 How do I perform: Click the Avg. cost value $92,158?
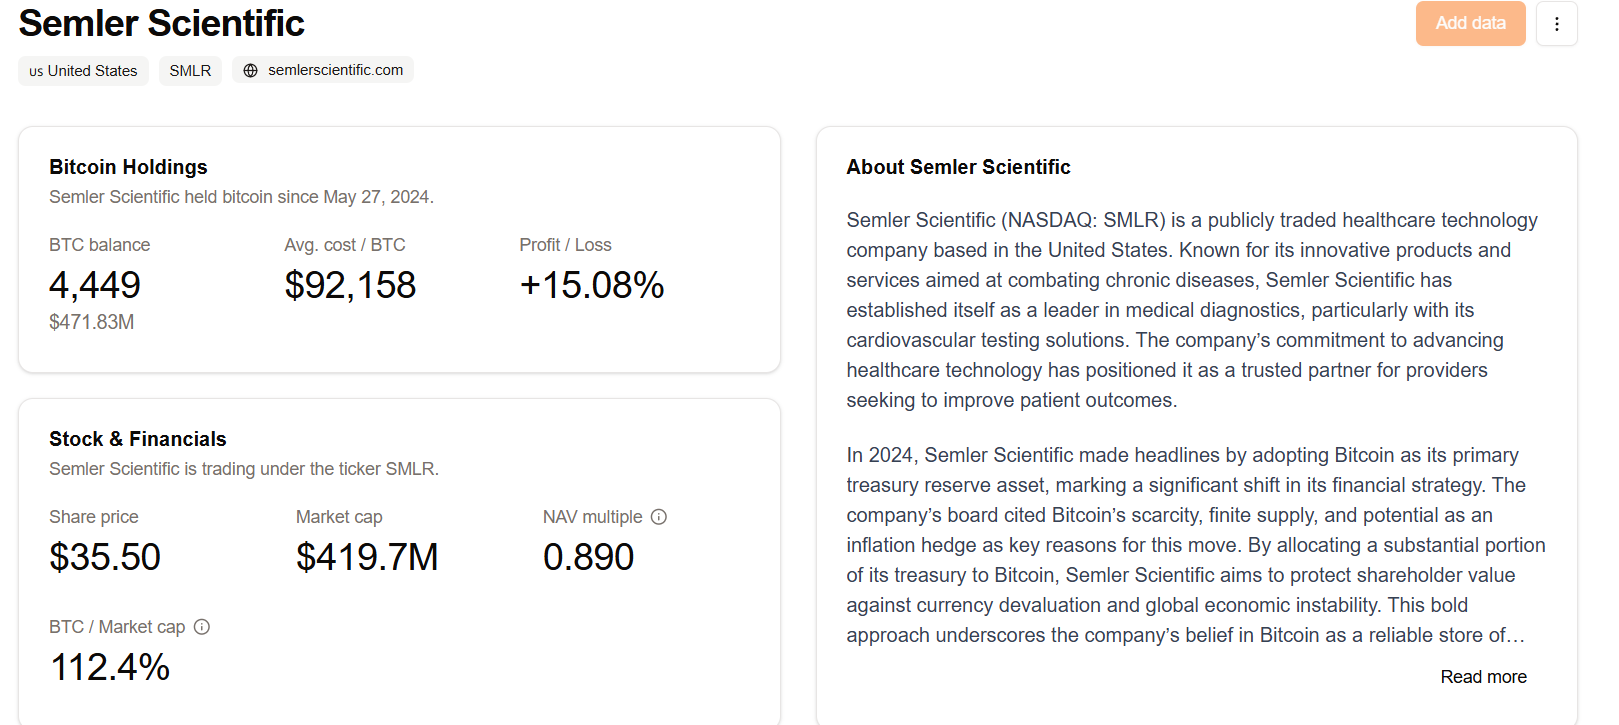350,285
